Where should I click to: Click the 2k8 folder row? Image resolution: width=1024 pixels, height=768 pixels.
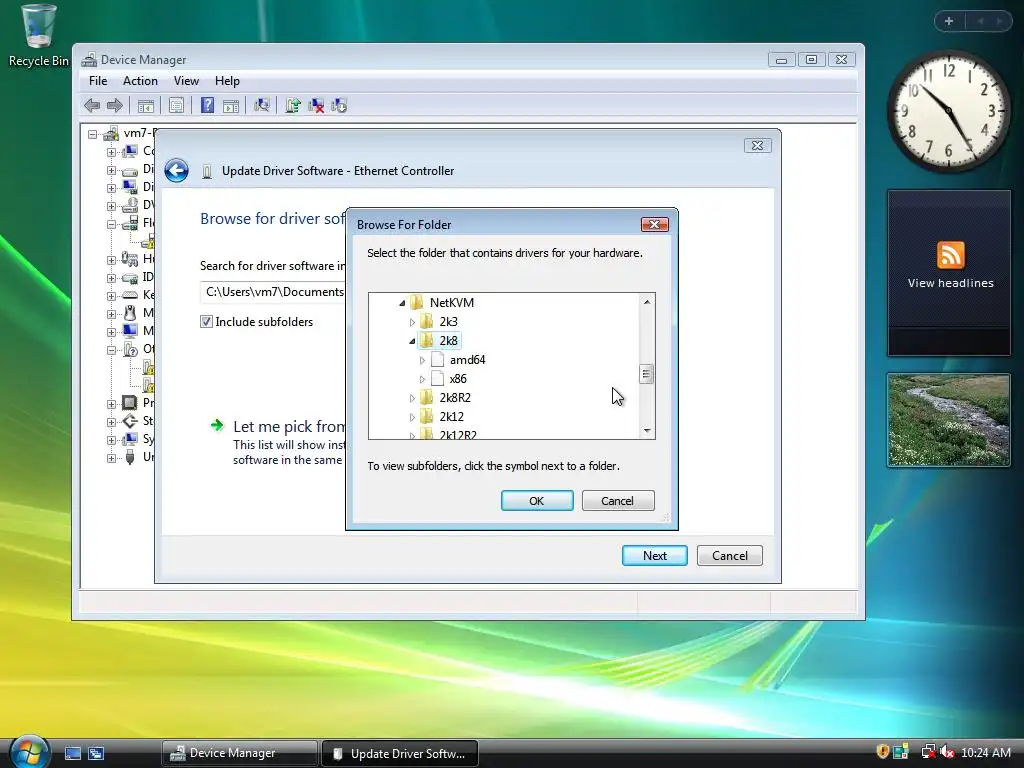click(440, 341)
